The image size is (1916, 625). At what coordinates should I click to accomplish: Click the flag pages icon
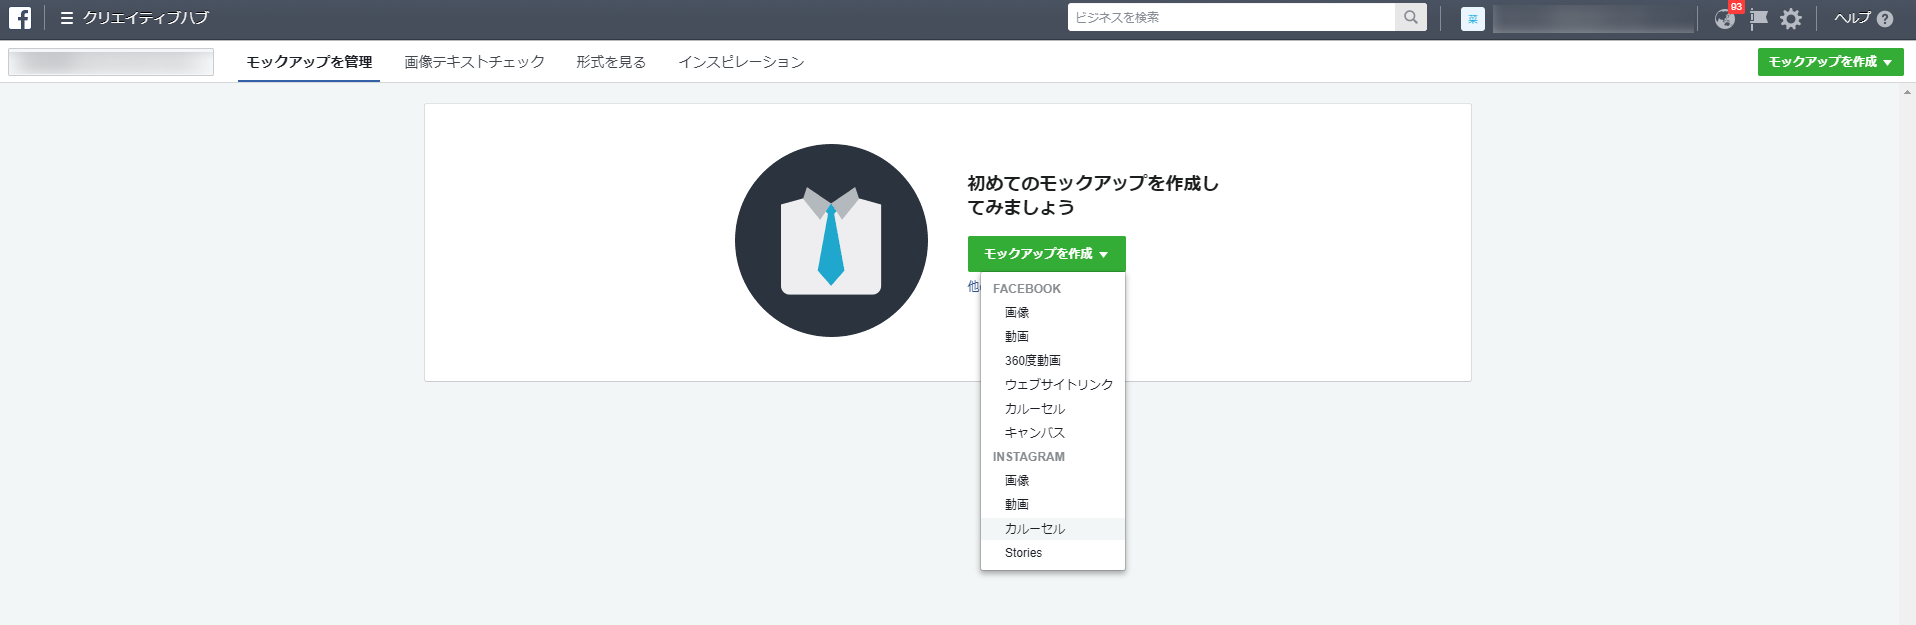(x=1759, y=18)
